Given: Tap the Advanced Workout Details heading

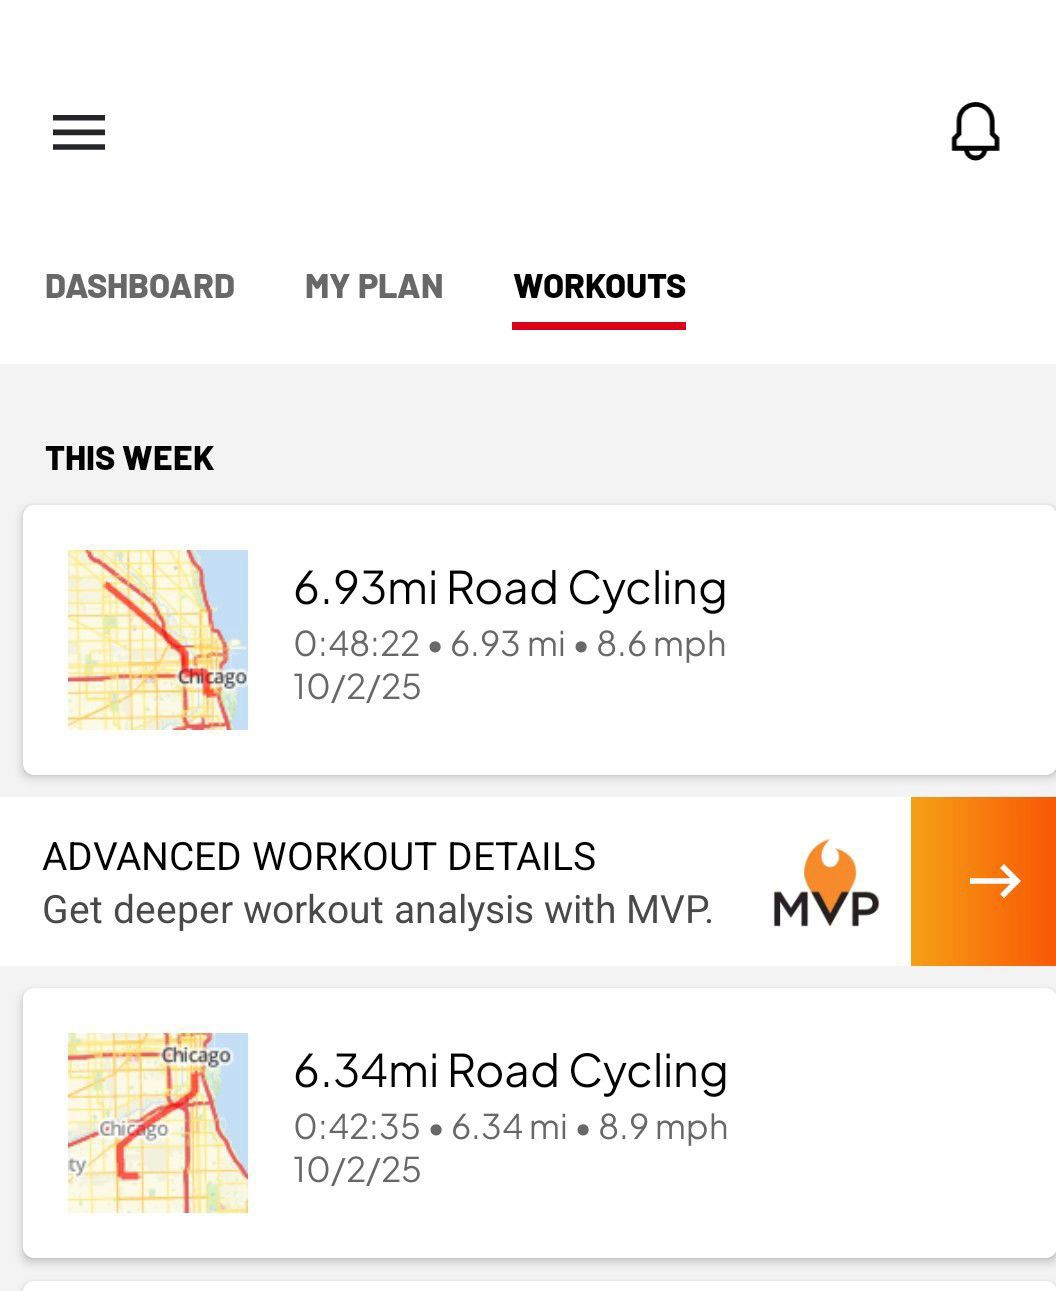Looking at the screenshot, I should [x=319, y=857].
